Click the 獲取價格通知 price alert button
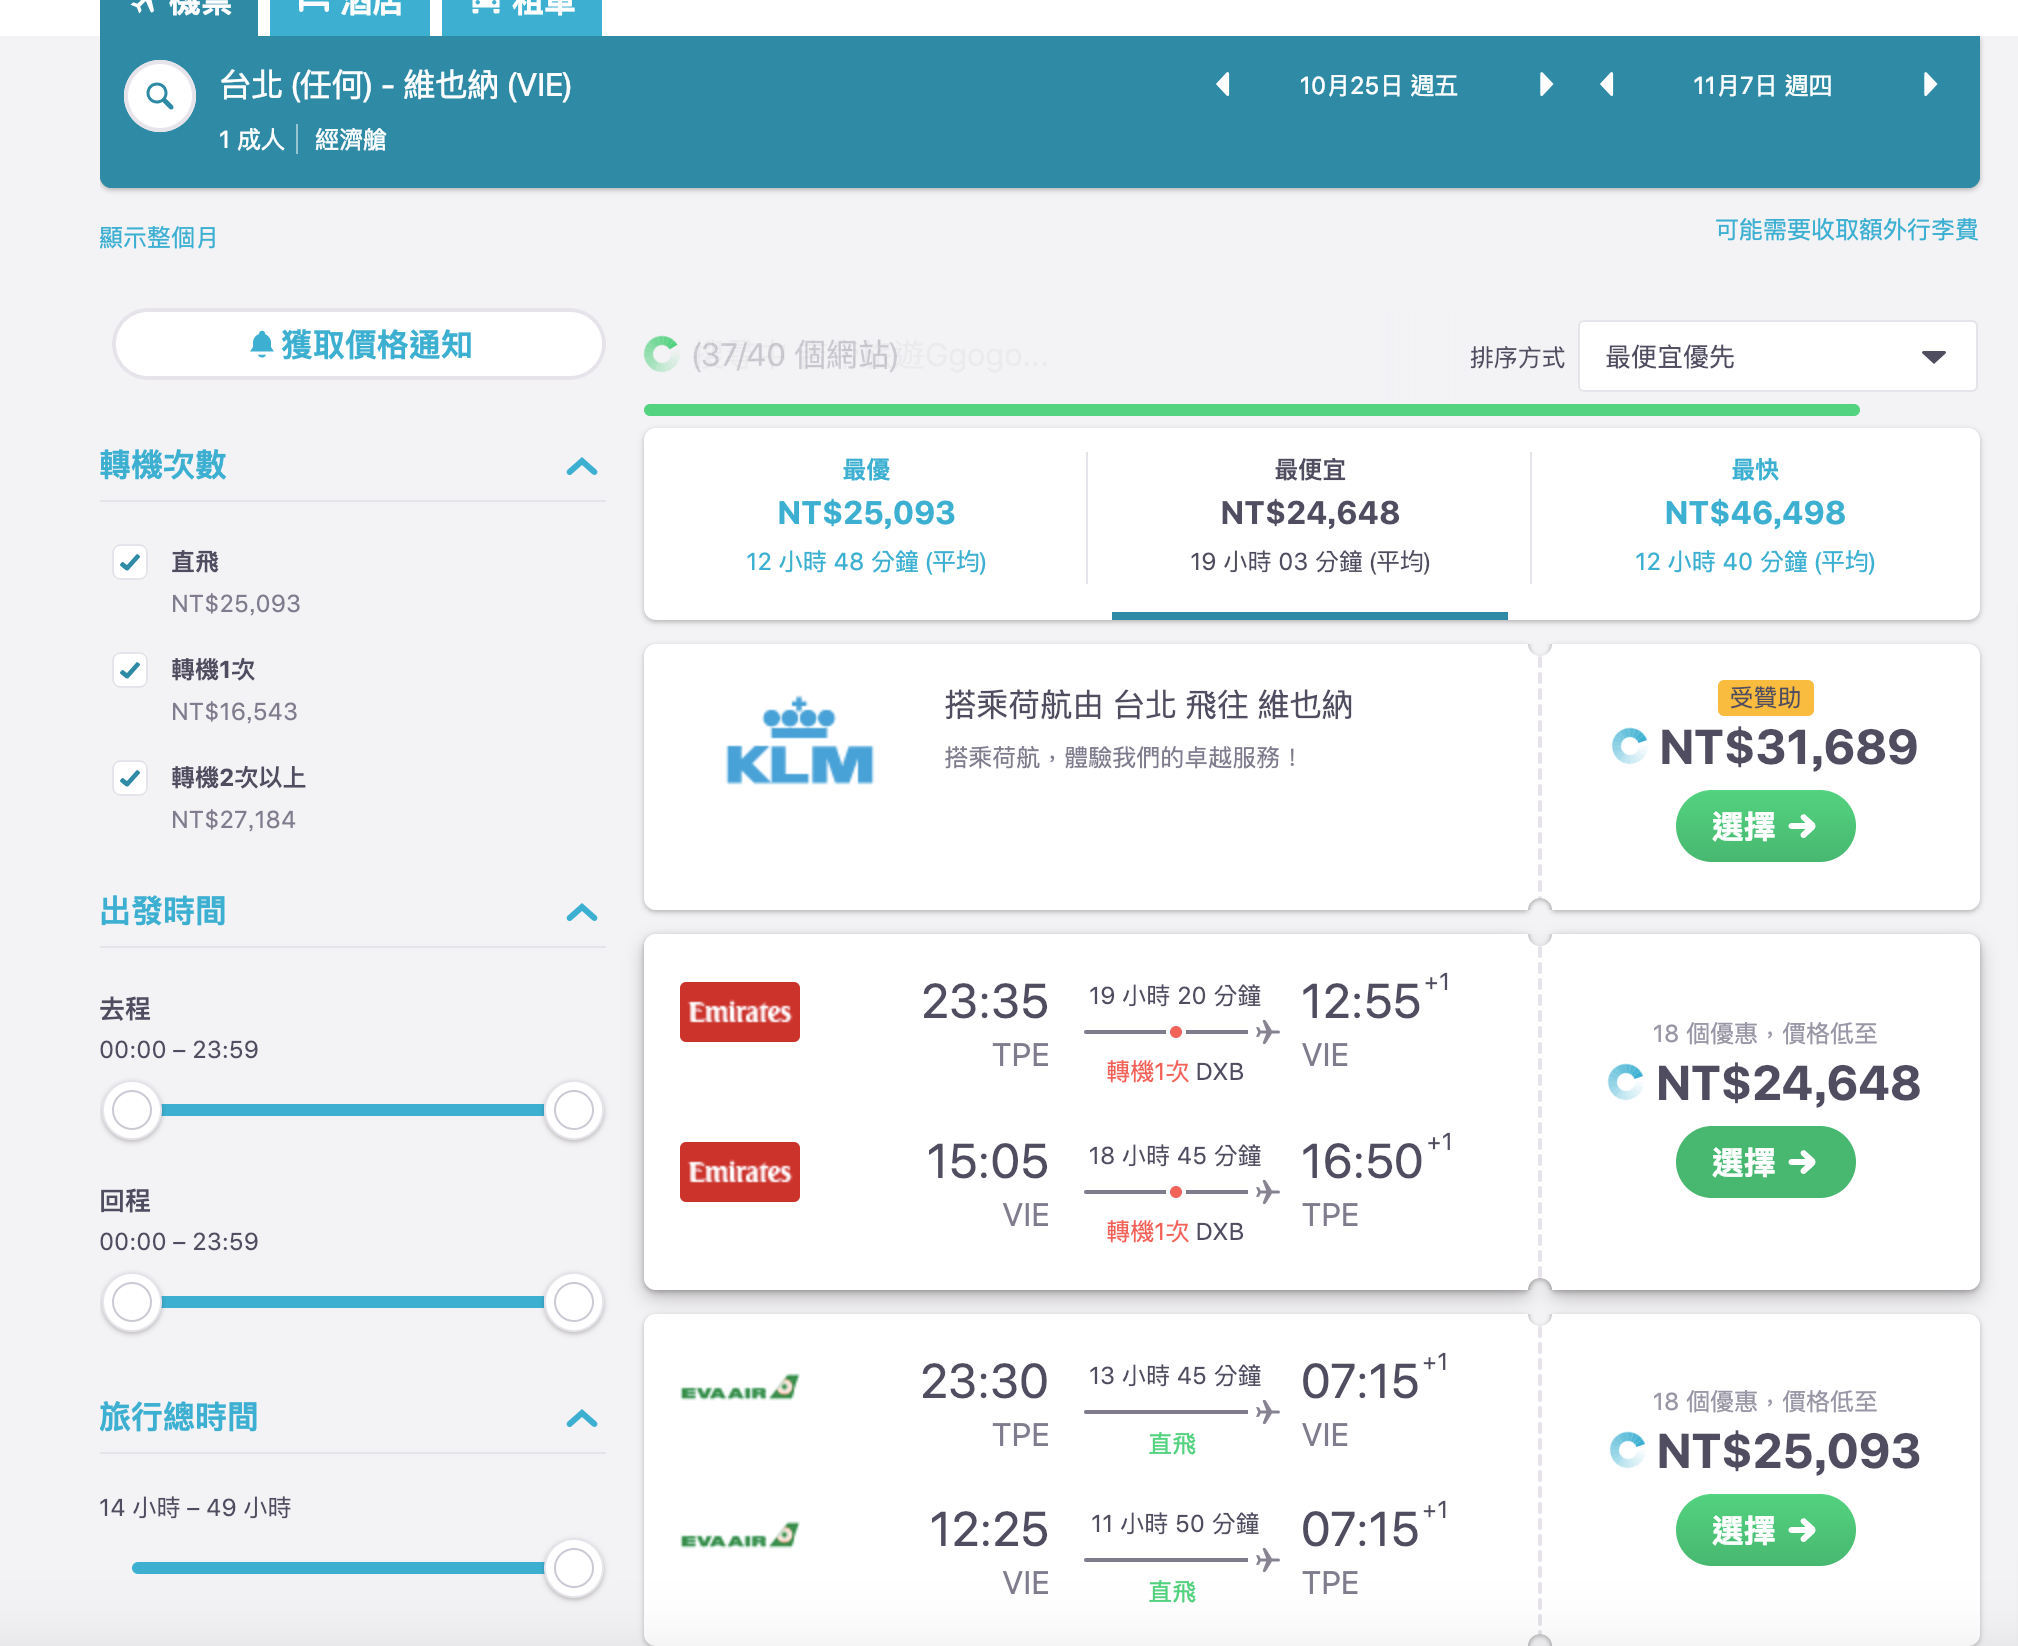Image resolution: width=2018 pixels, height=1646 pixels. (359, 345)
